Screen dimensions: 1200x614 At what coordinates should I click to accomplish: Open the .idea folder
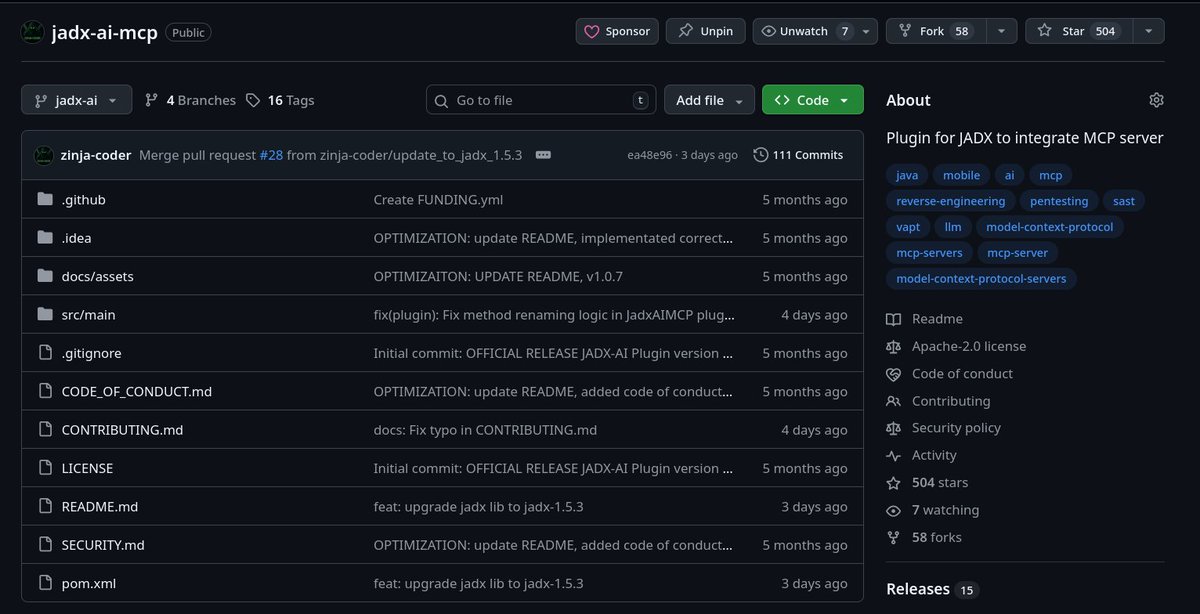pyautogui.click(x=76, y=238)
